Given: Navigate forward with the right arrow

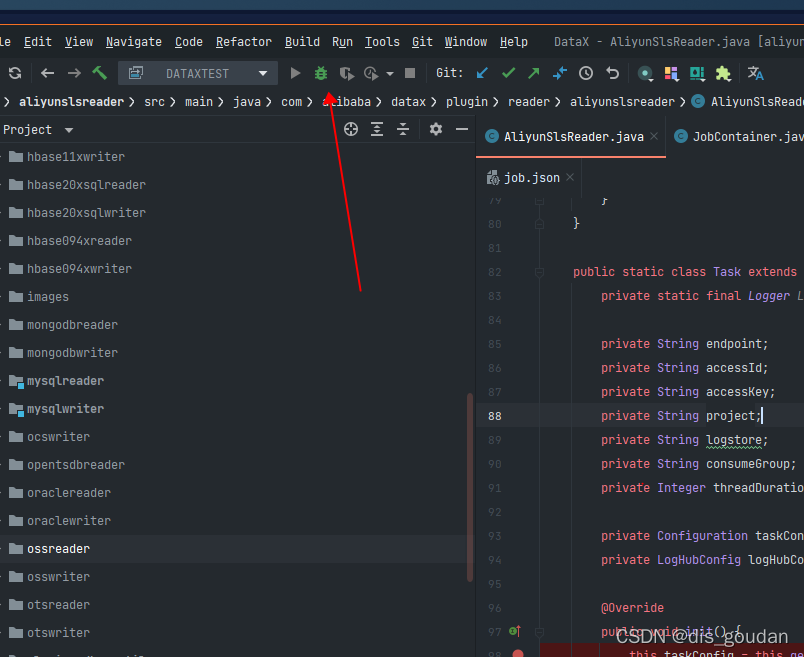Looking at the screenshot, I should [74, 73].
